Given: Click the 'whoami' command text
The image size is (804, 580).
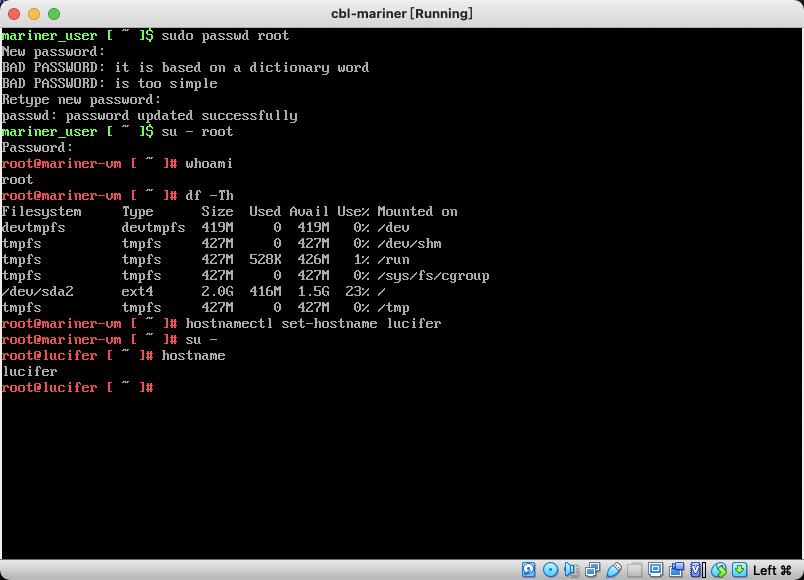Looking at the screenshot, I should pos(209,163).
